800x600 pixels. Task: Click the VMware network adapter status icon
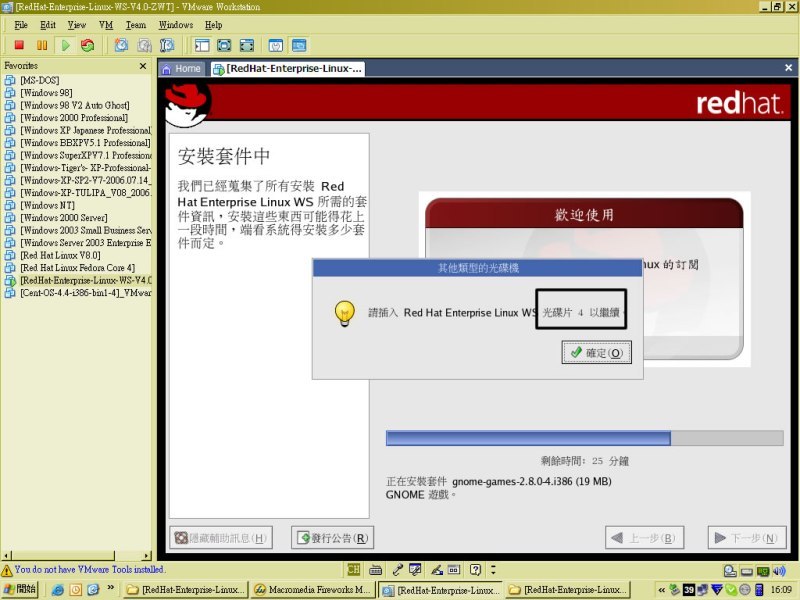[763, 571]
